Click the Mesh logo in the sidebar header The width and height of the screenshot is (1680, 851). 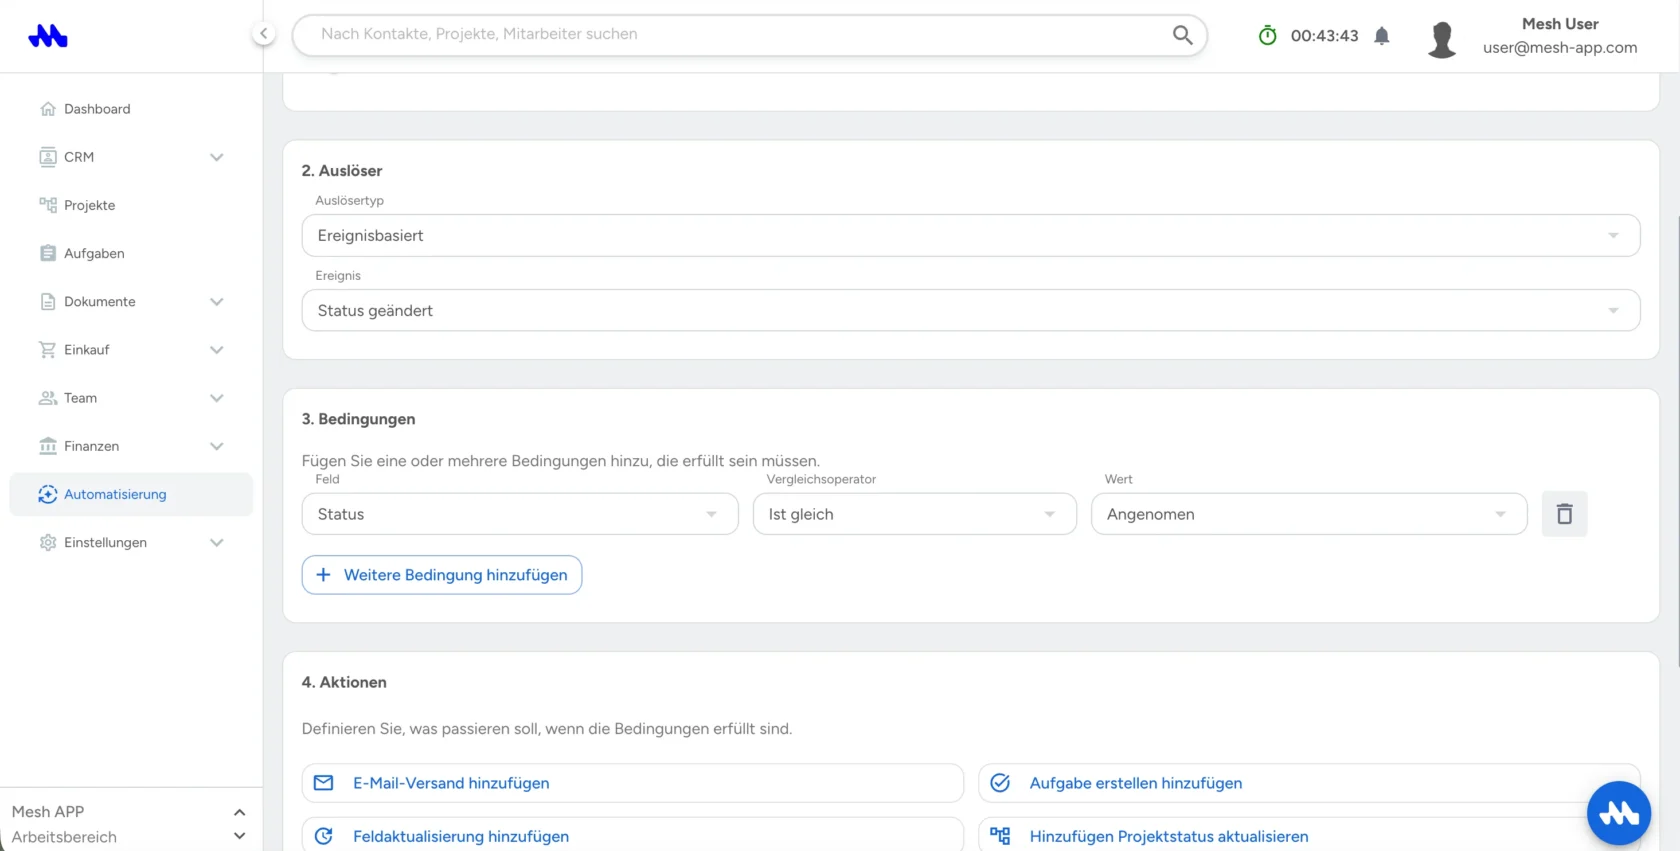click(x=48, y=36)
